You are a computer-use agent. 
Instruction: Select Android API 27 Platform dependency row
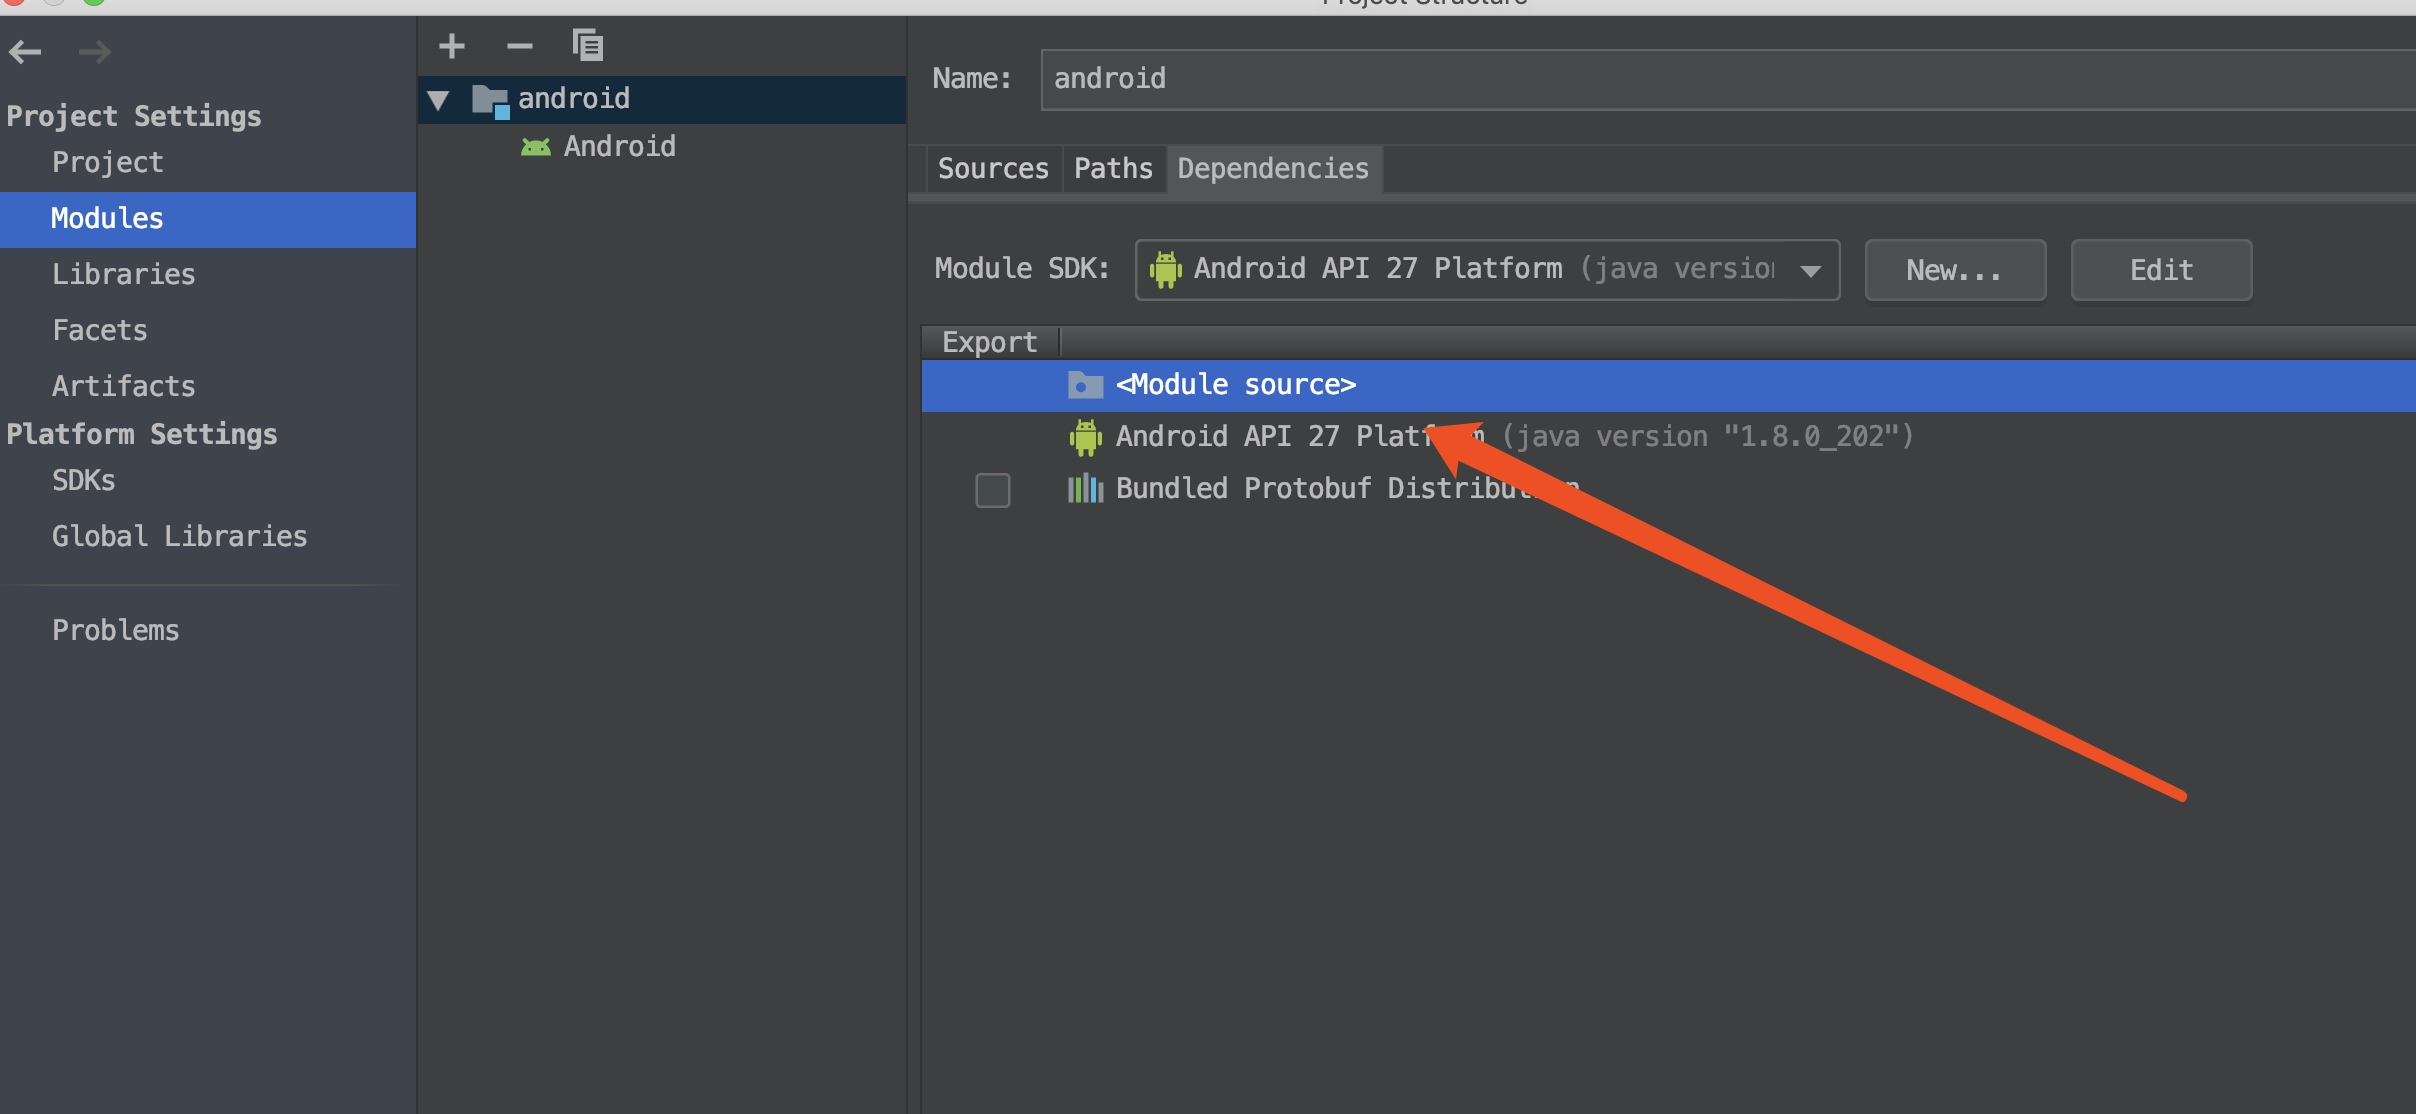tap(1668, 437)
